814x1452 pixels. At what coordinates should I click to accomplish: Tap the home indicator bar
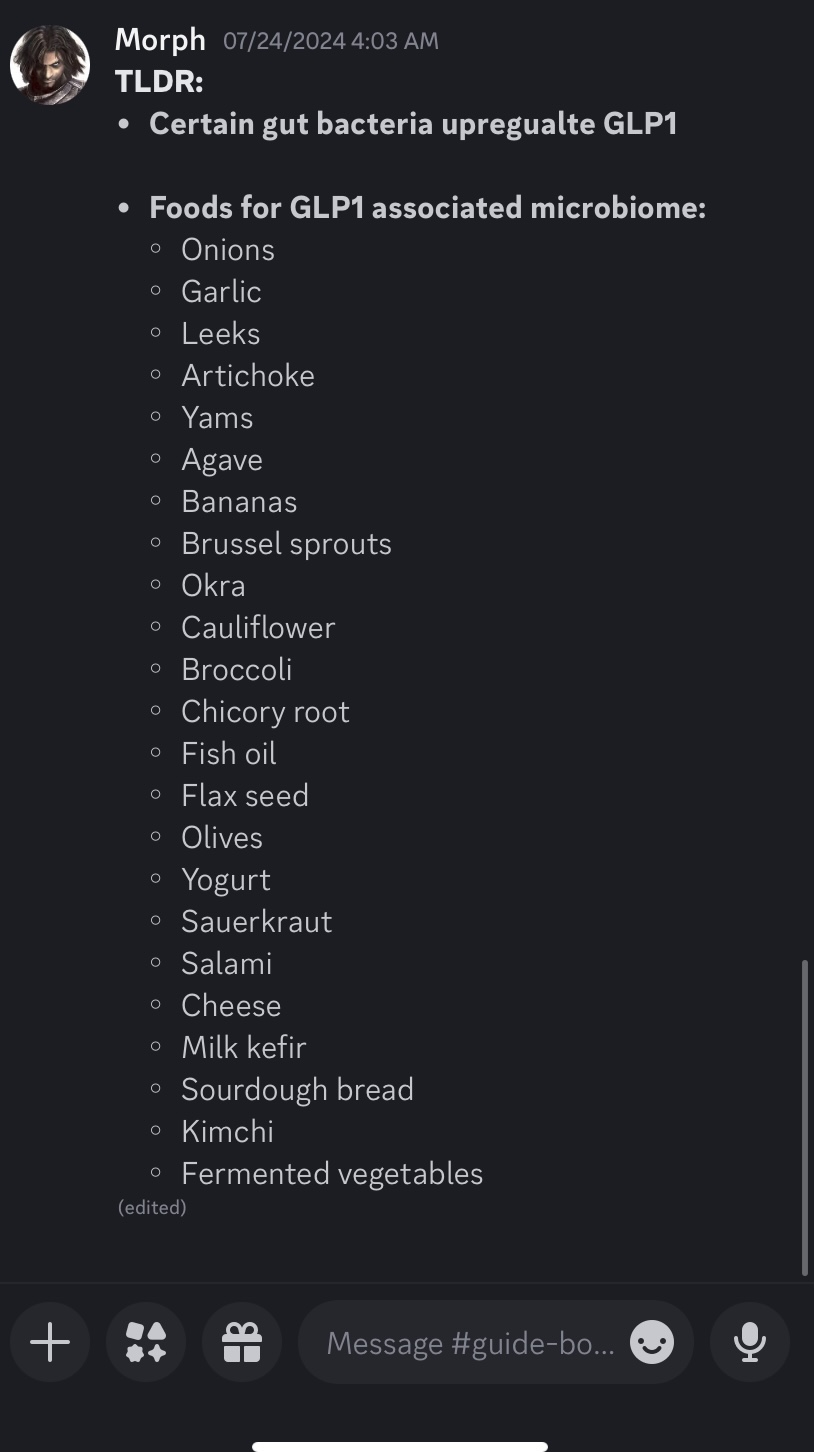click(400, 1445)
